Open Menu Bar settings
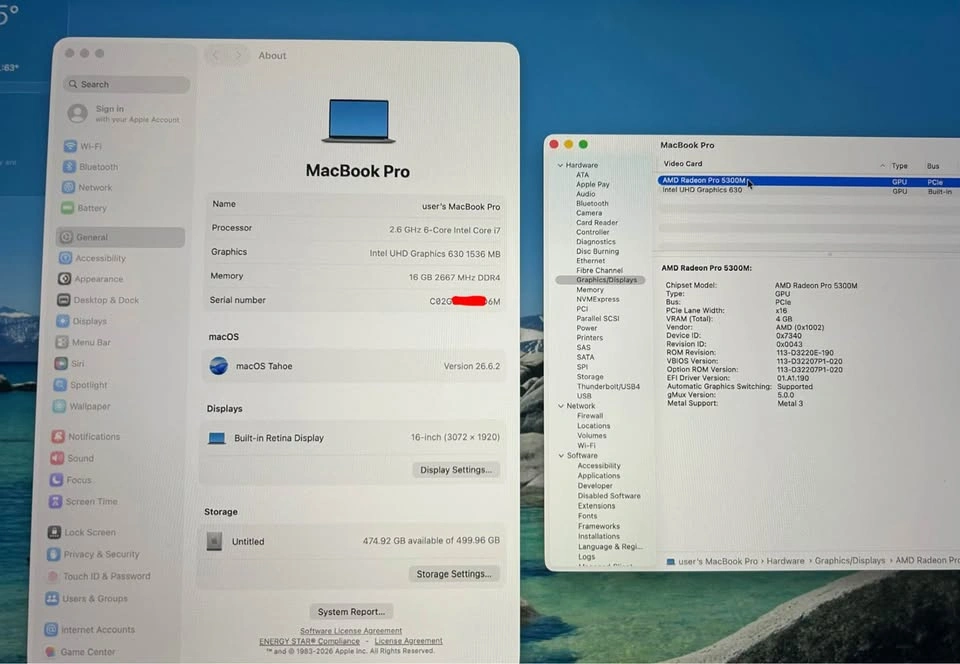 [x=83, y=342]
